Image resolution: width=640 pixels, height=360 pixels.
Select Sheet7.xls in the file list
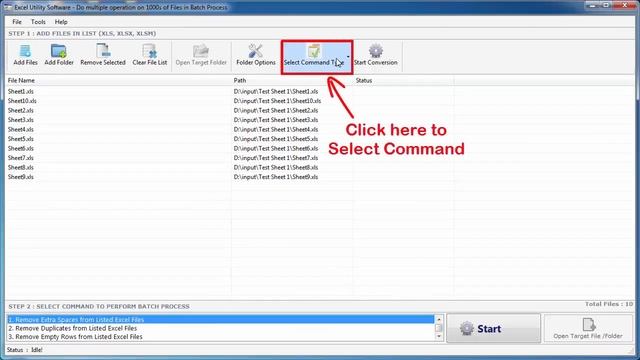20,158
